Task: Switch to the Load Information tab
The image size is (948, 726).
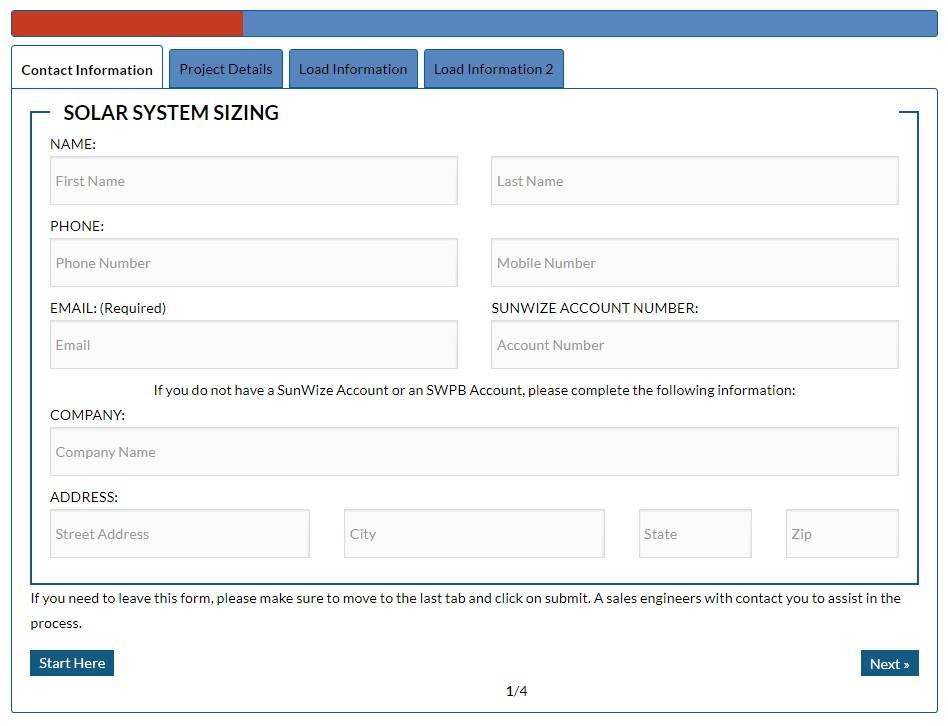Action: pyautogui.click(x=353, y=69)
